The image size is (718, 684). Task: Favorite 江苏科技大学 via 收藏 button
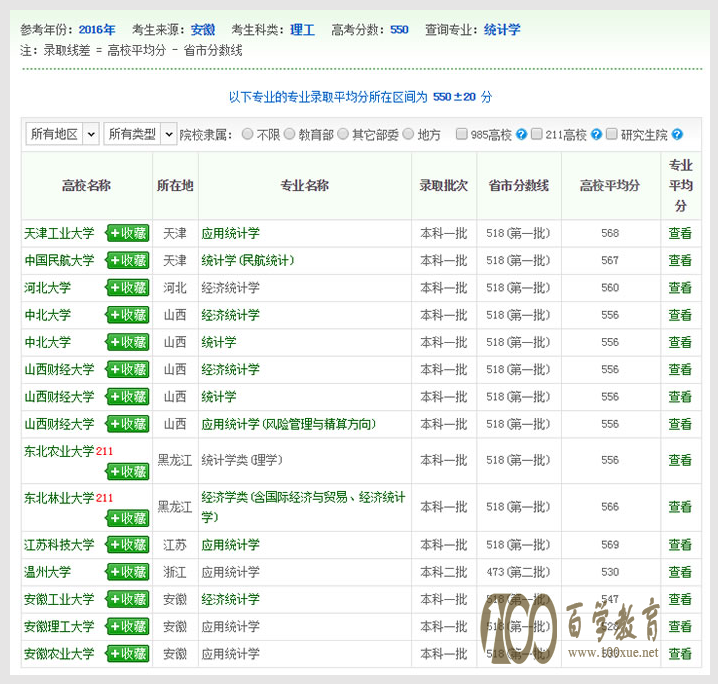pyautogui.click(x=128, y=544)
